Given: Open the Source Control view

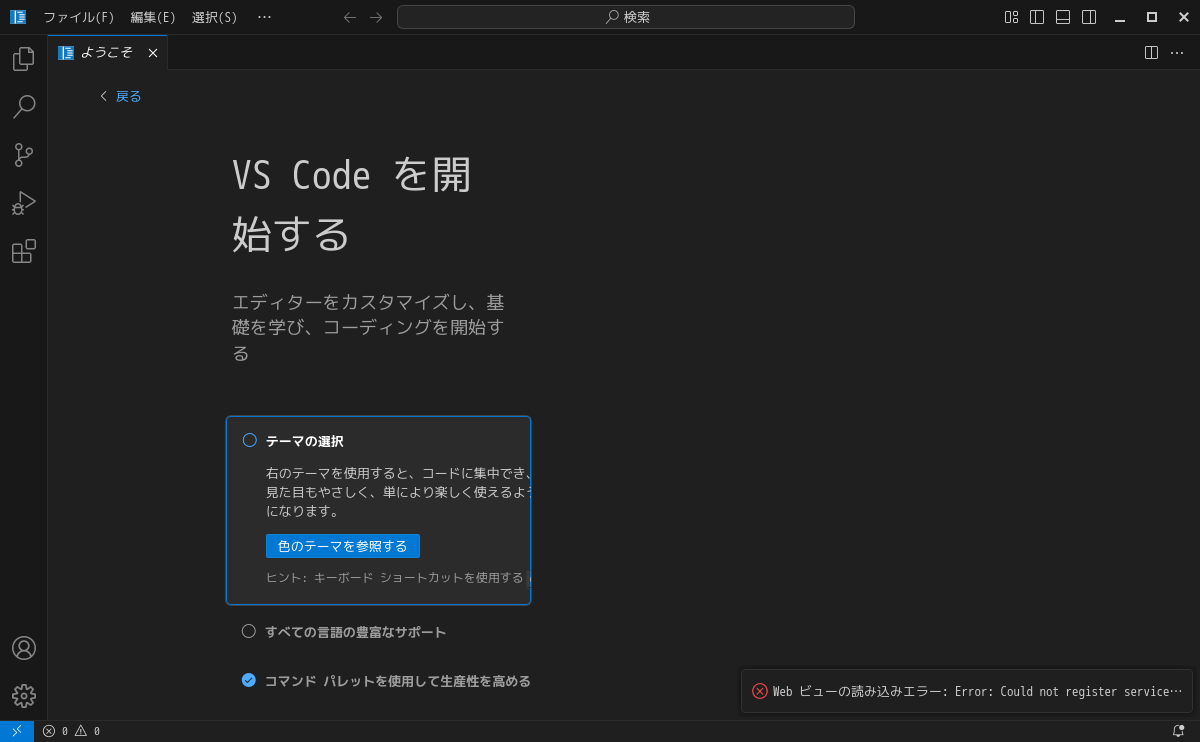Looking at the screenshot, I should pos(24,155).
